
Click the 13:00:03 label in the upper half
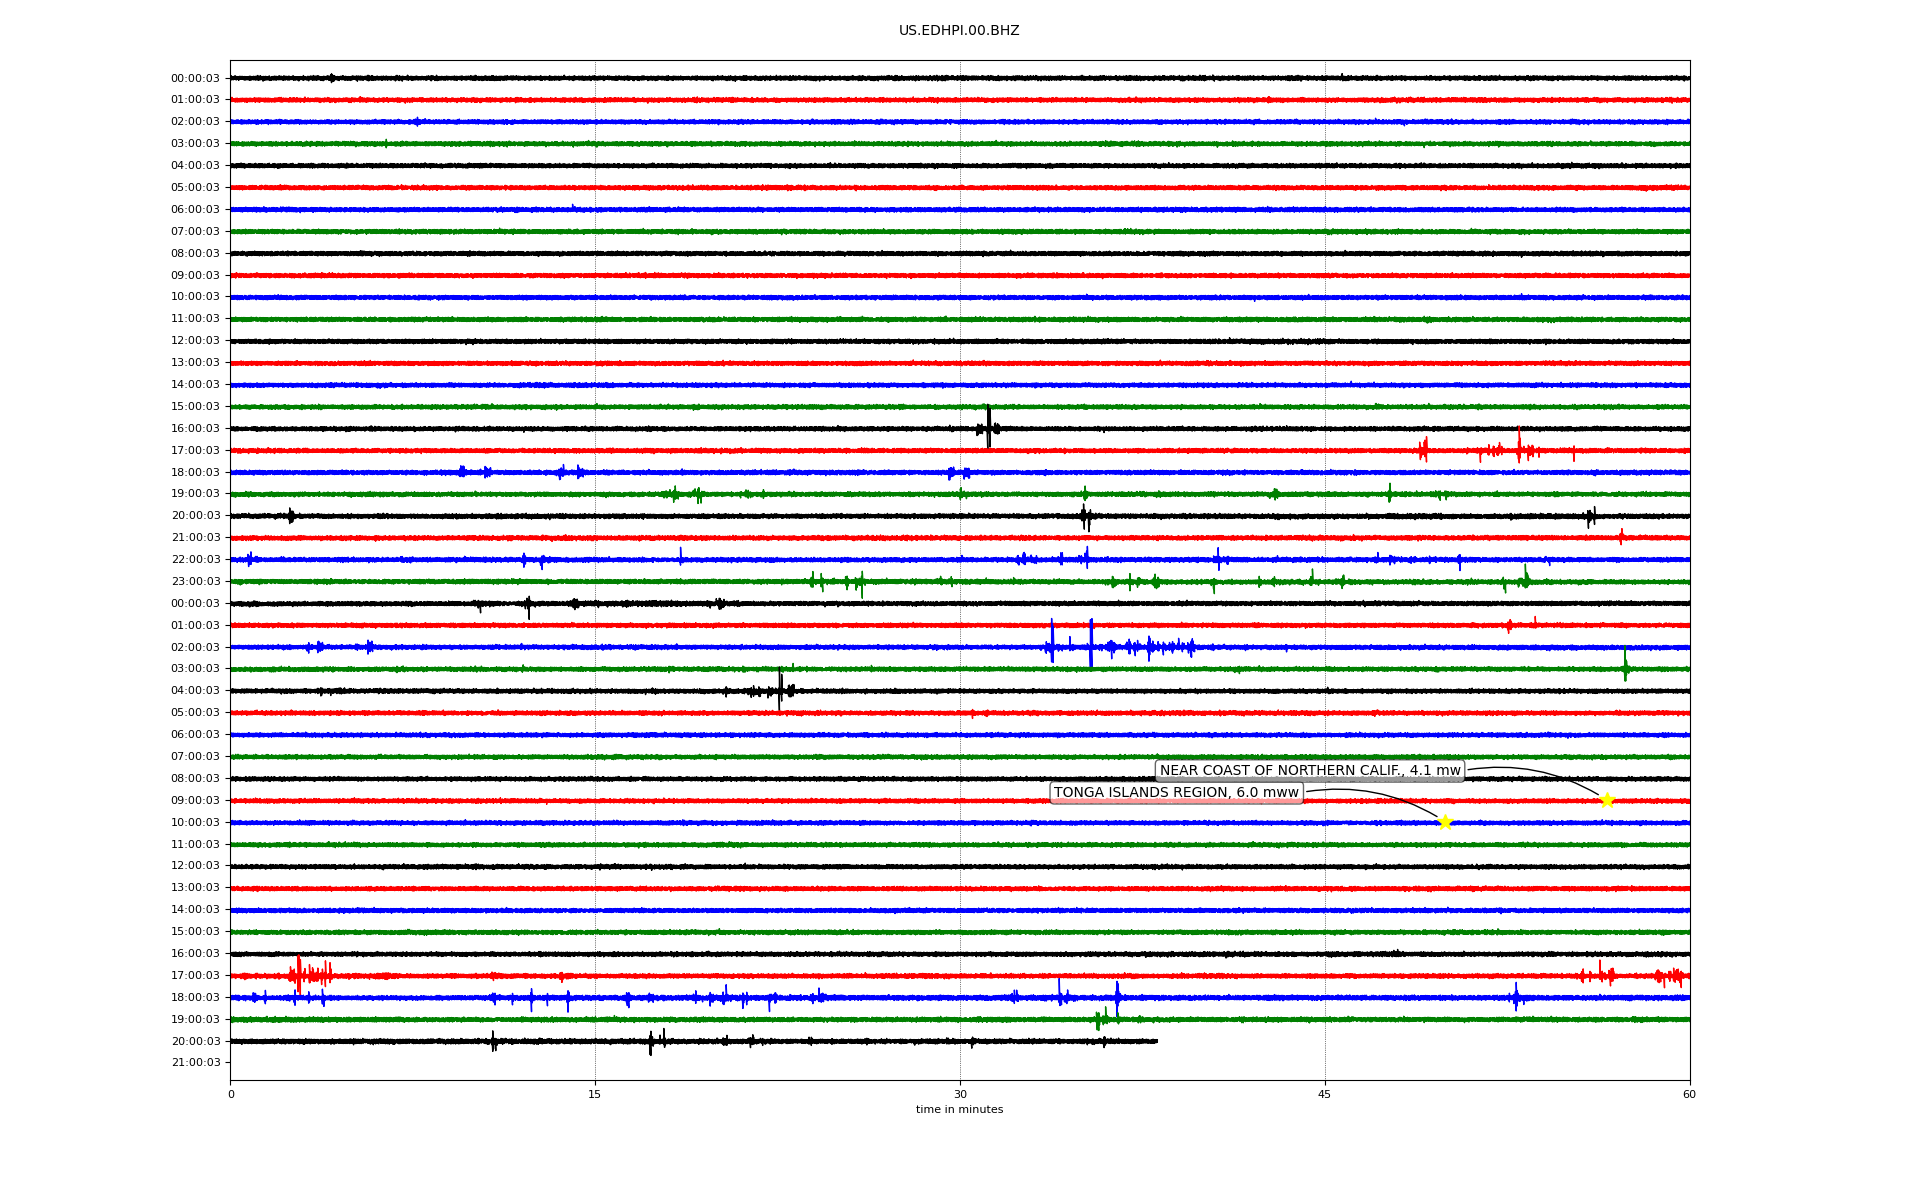195,363
